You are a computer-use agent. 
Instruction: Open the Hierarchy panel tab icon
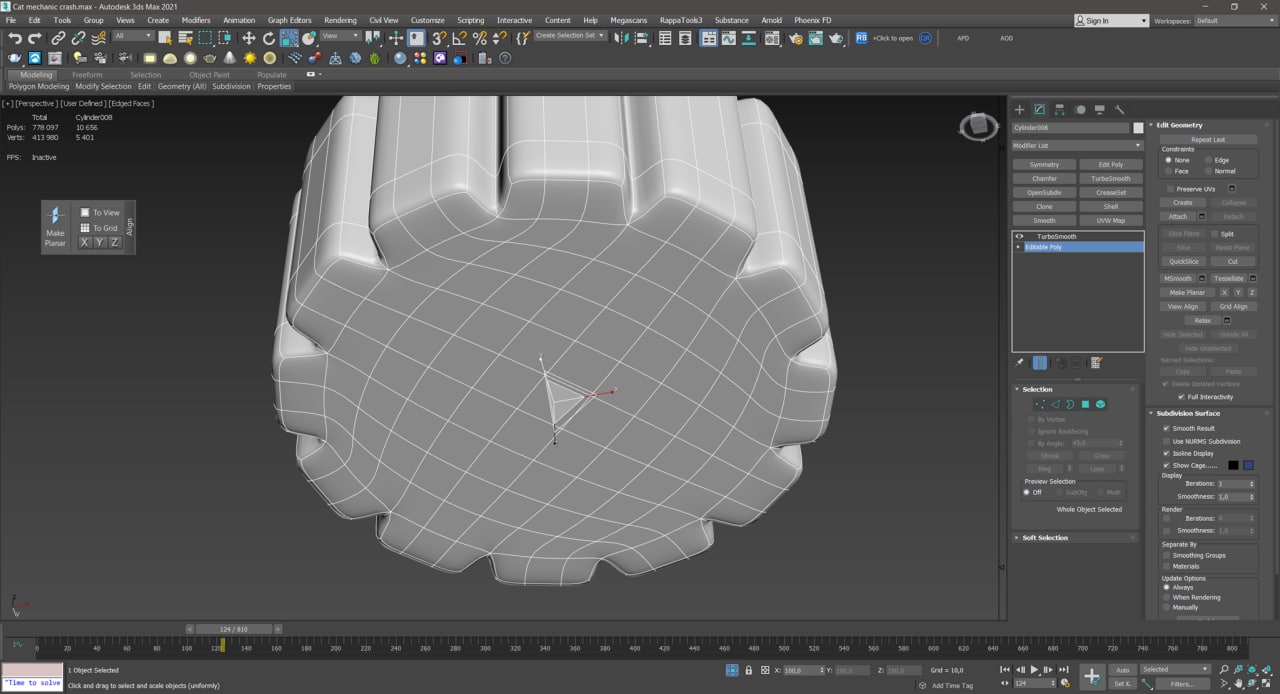pyautogui.click(x=1059, y=110)
